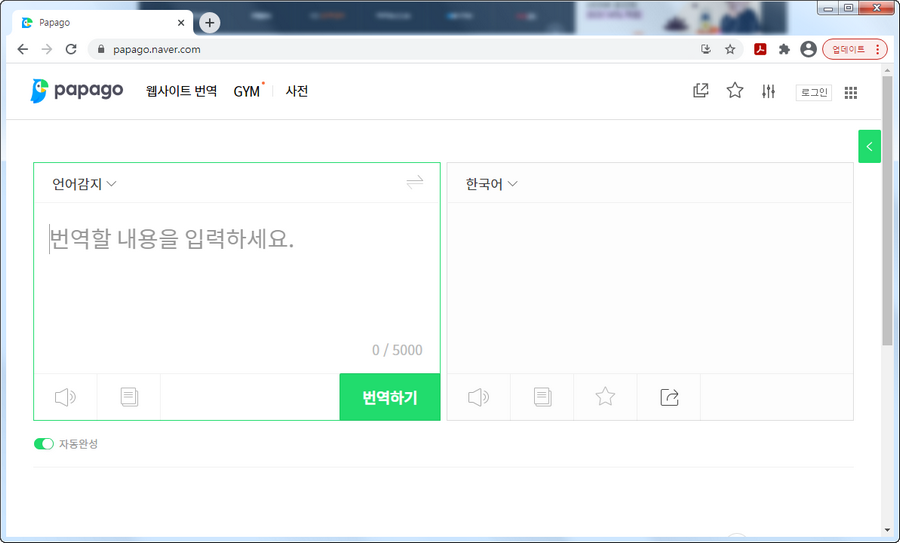Open Chrome extensions puzzle icon

tap(784, 49)
